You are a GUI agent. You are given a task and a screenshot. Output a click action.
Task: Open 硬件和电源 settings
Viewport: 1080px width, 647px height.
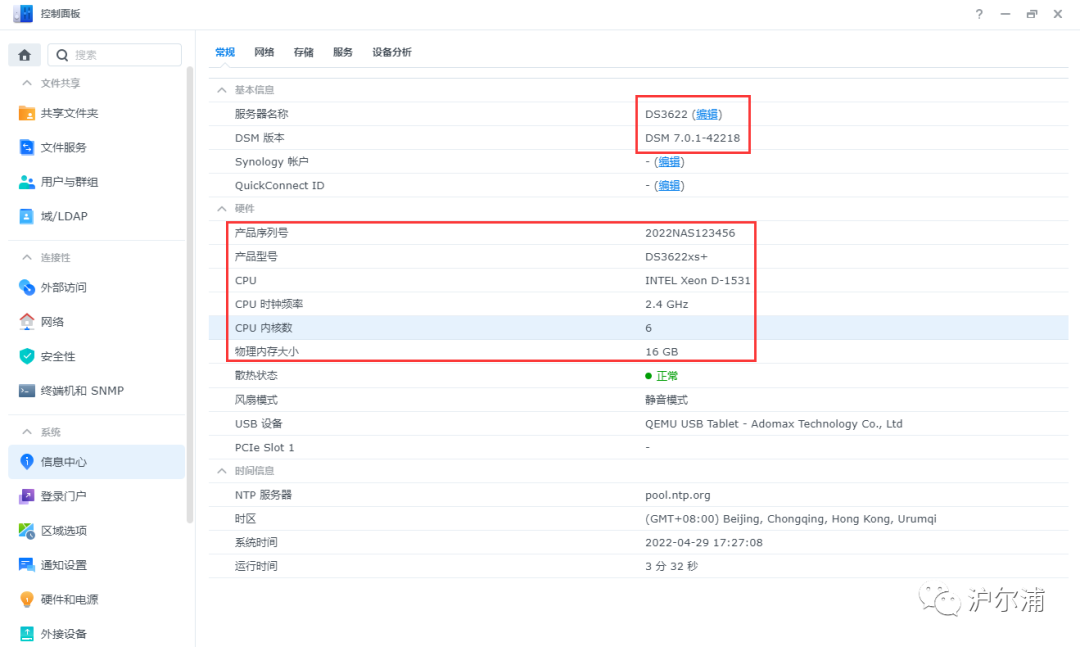[x=72, y=599]
